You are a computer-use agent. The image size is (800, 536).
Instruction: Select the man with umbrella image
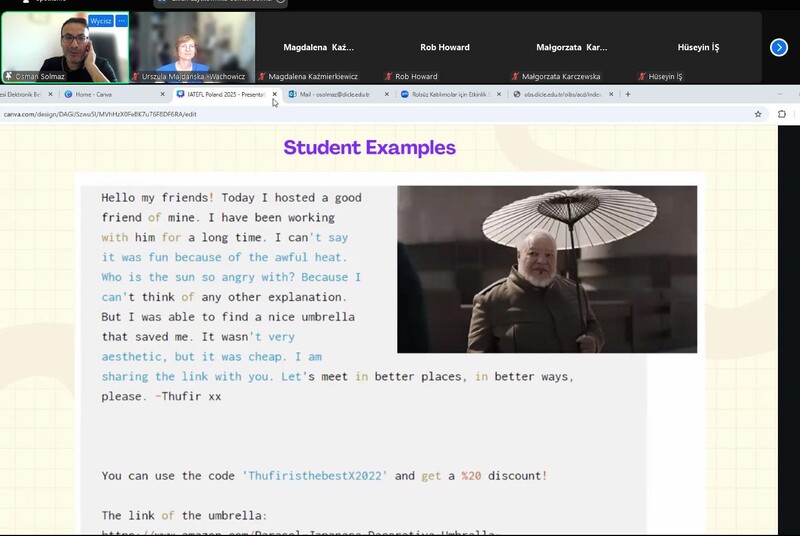(x=547, y=269)
